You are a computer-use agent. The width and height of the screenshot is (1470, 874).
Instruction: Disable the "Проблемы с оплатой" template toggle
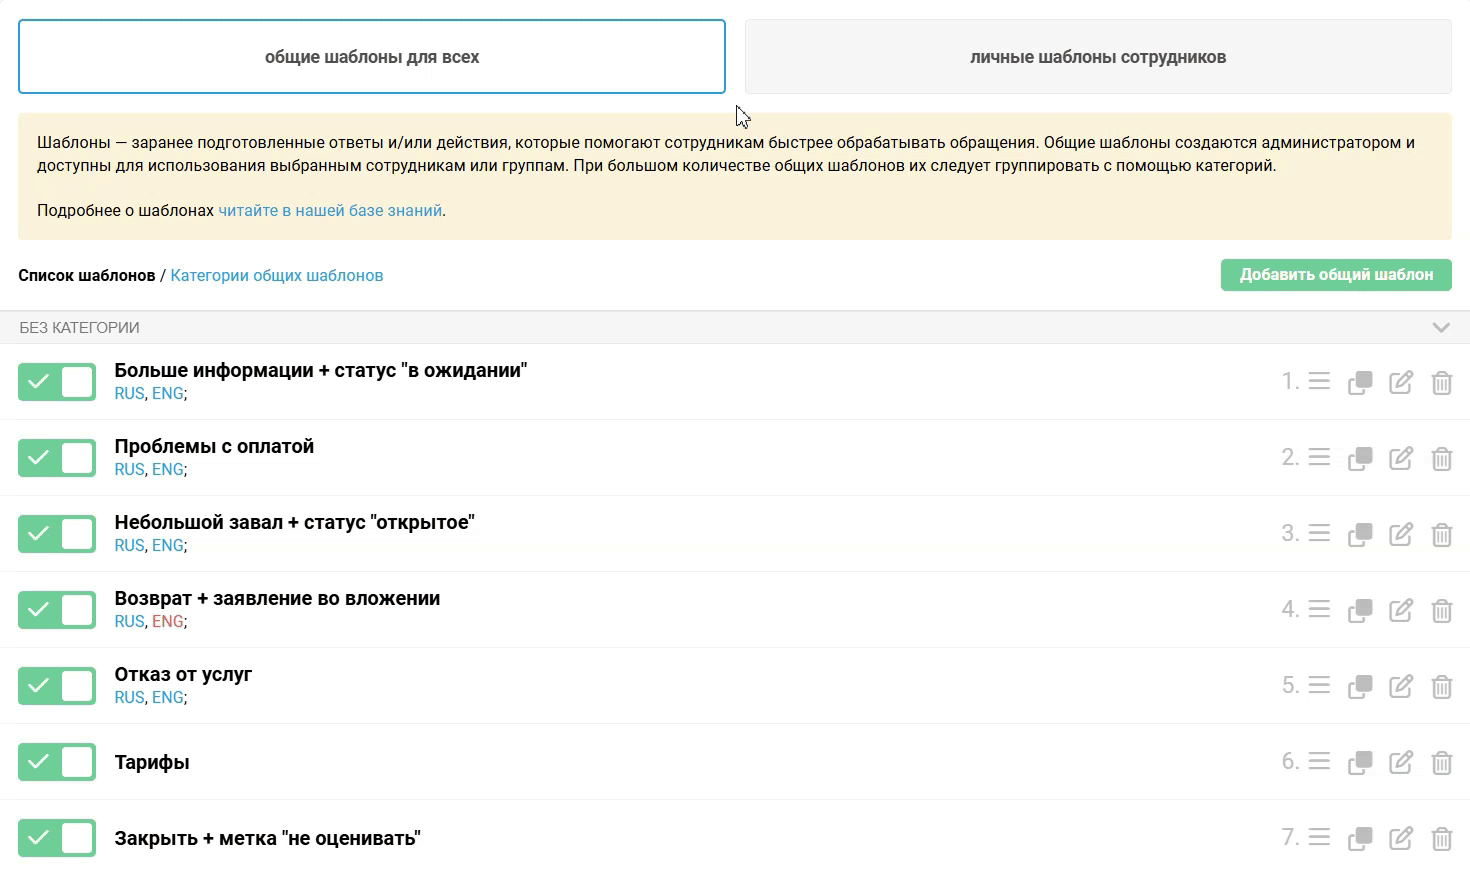point(57,458)
